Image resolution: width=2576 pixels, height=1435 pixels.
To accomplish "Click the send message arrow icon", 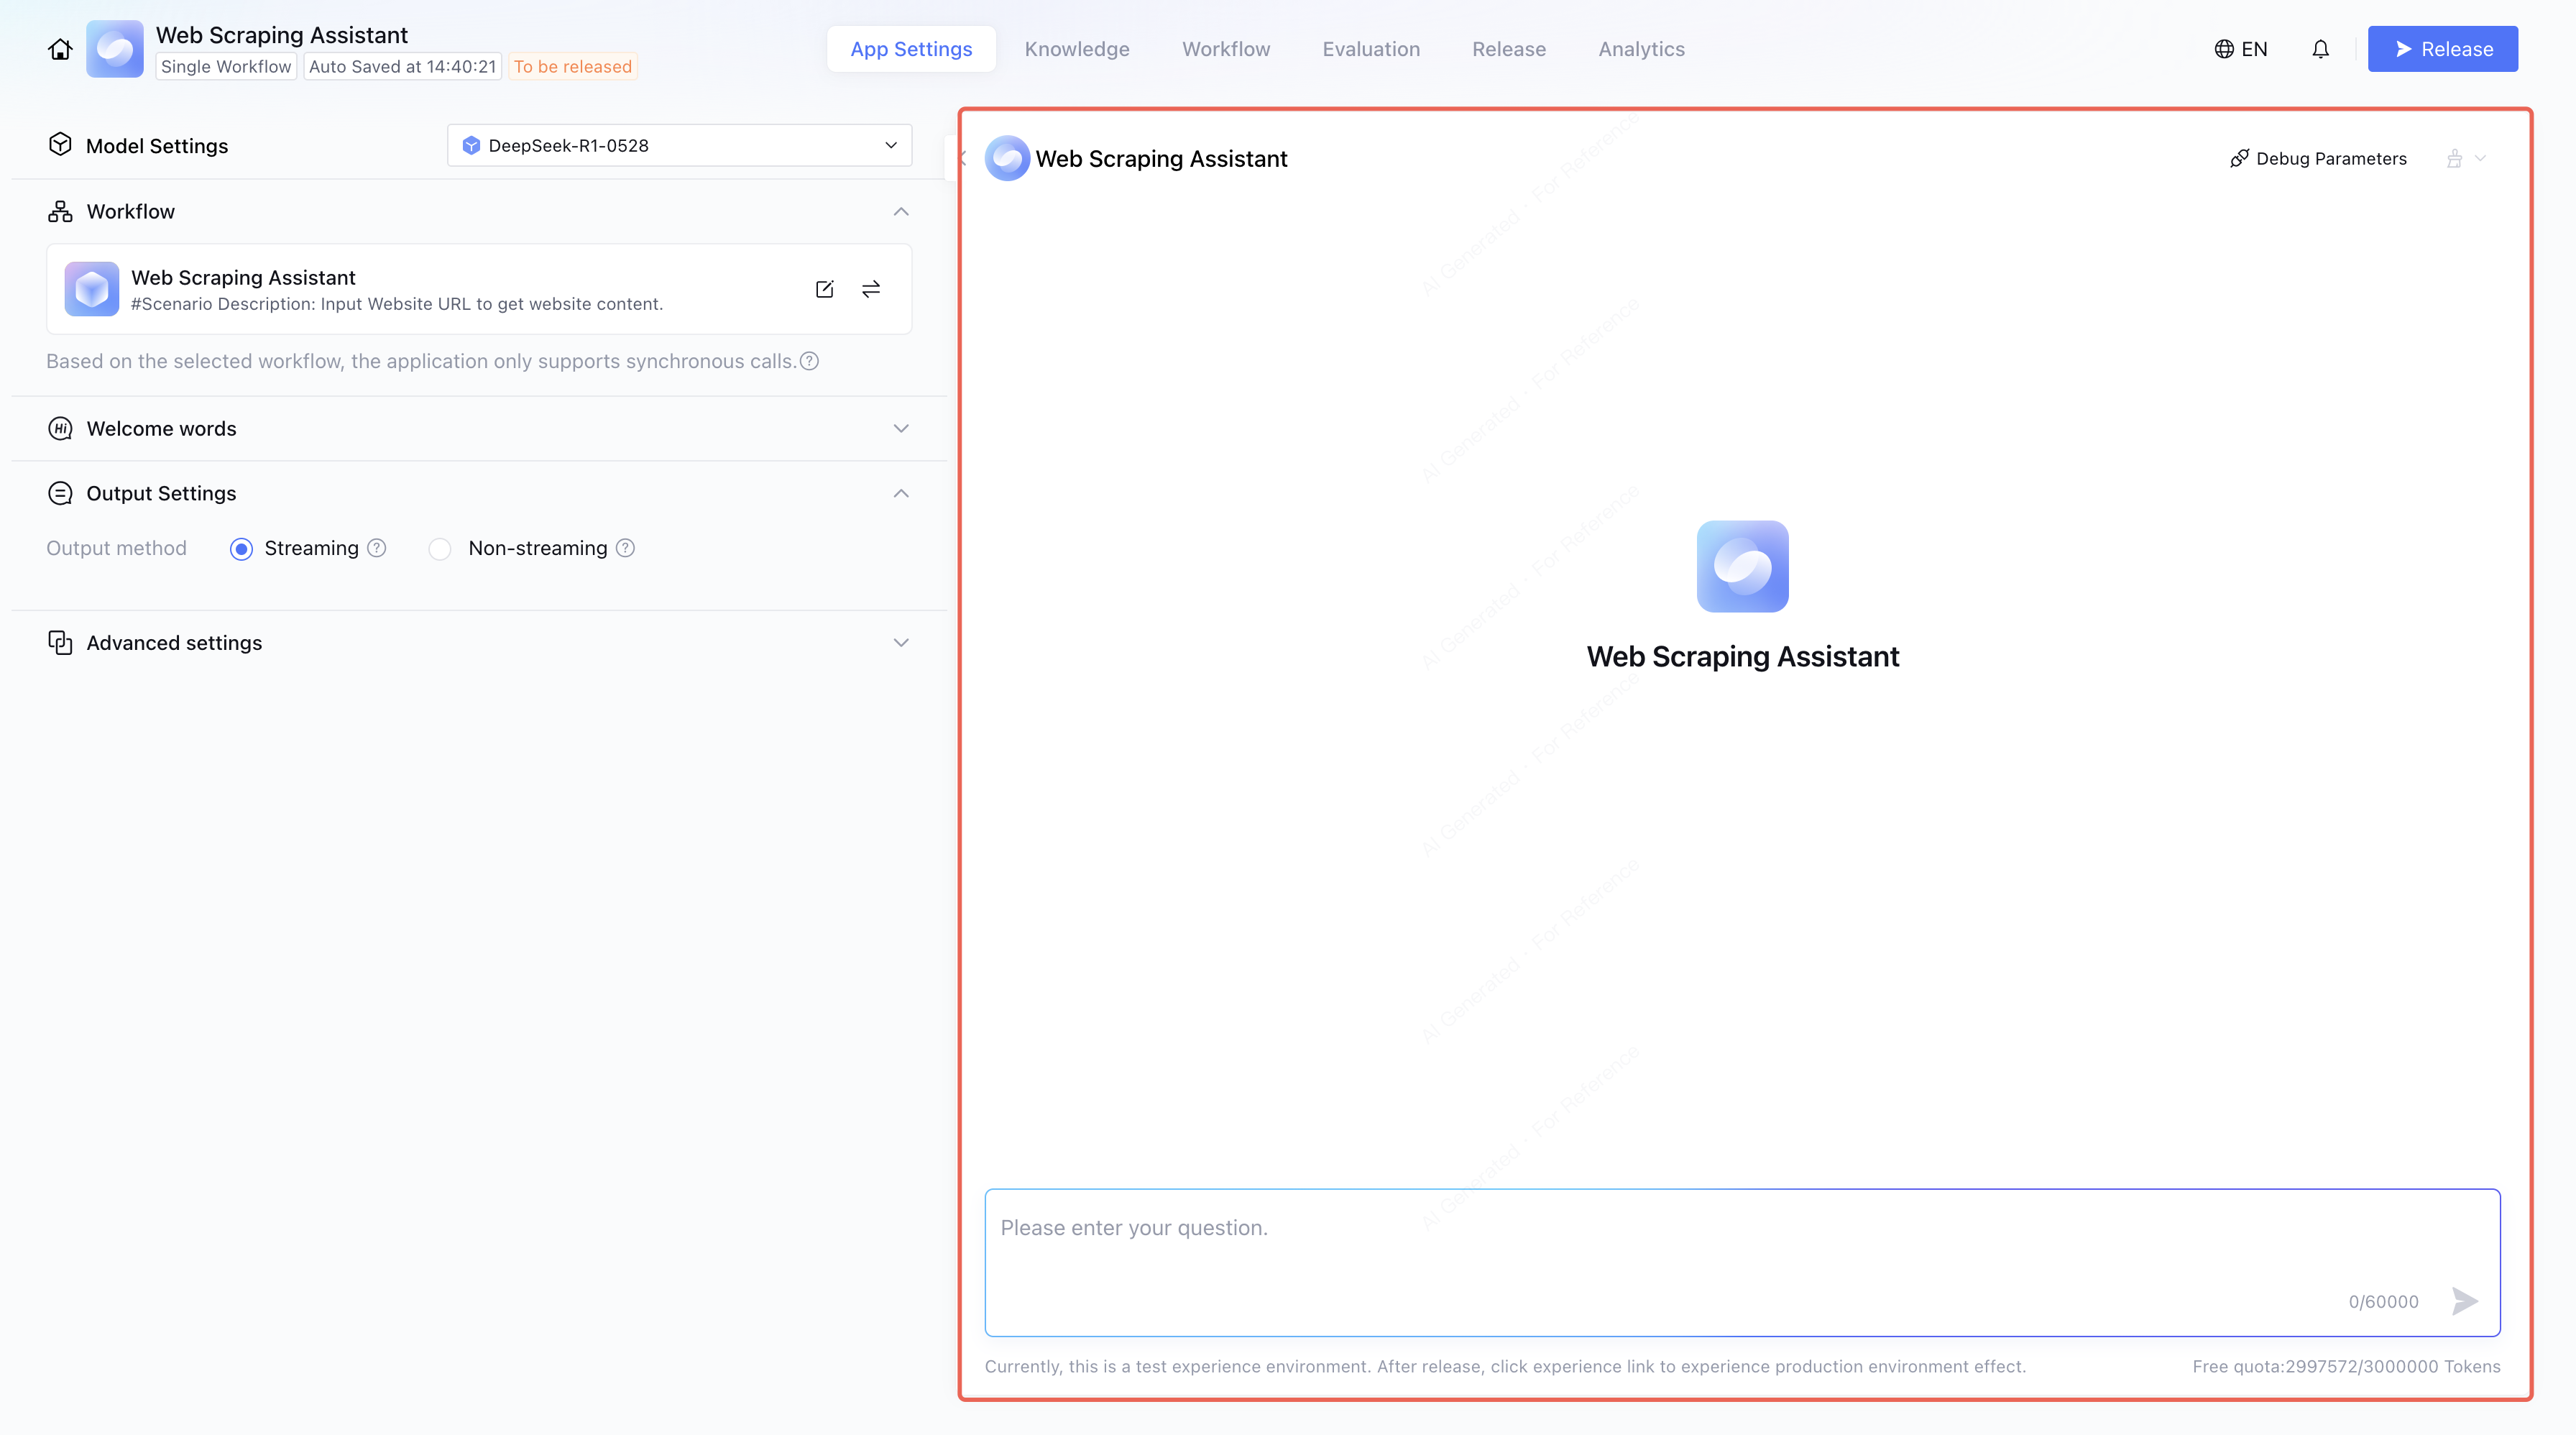I will click(x=2464, y=1301).
